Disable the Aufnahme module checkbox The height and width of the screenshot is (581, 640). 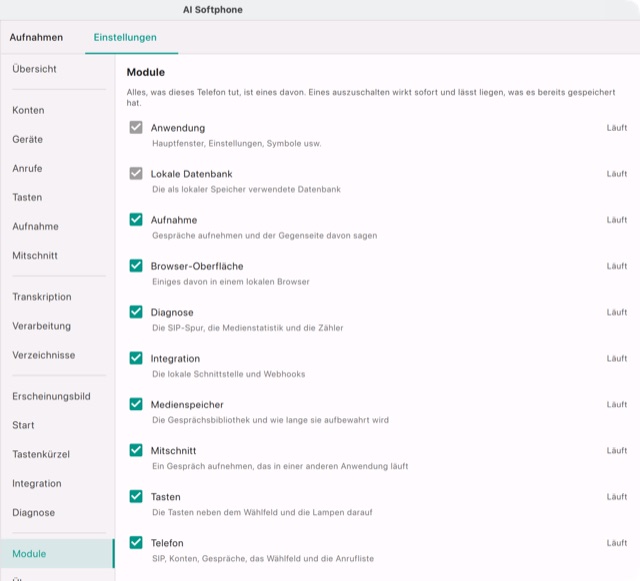[x=136, y=220]
